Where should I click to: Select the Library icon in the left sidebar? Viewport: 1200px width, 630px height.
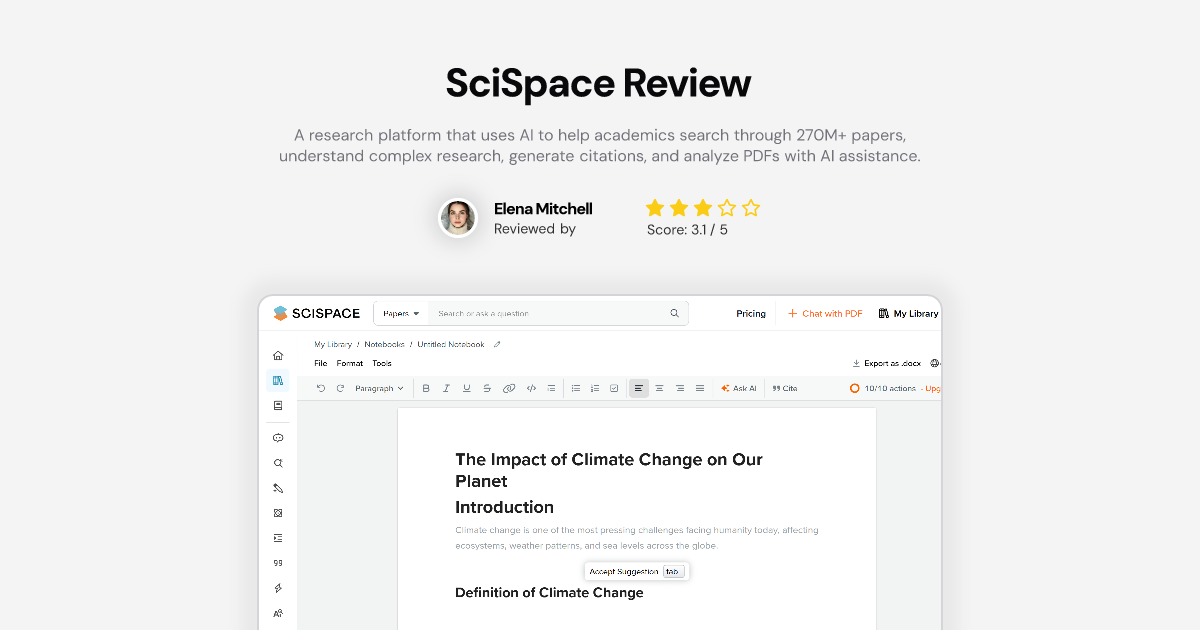(278, 380)
